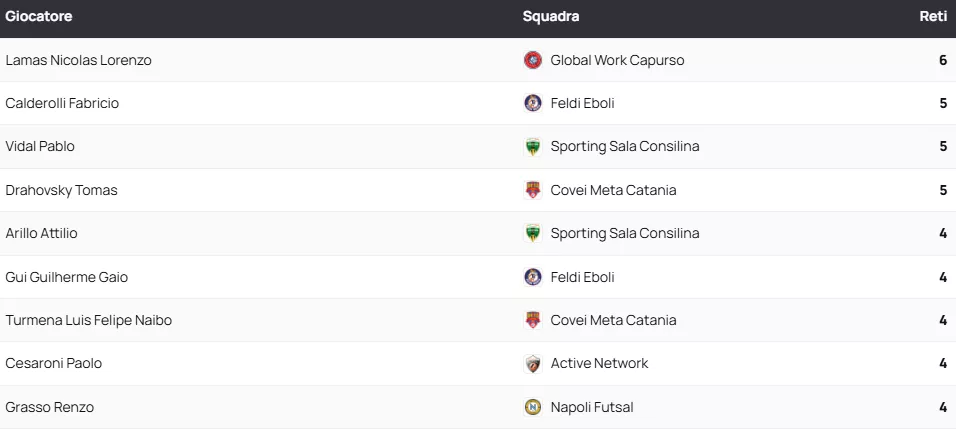The width and height of the screenshot is (956, 429).
Task: Click Global Work Capurso team name
Action: (617, 60)
